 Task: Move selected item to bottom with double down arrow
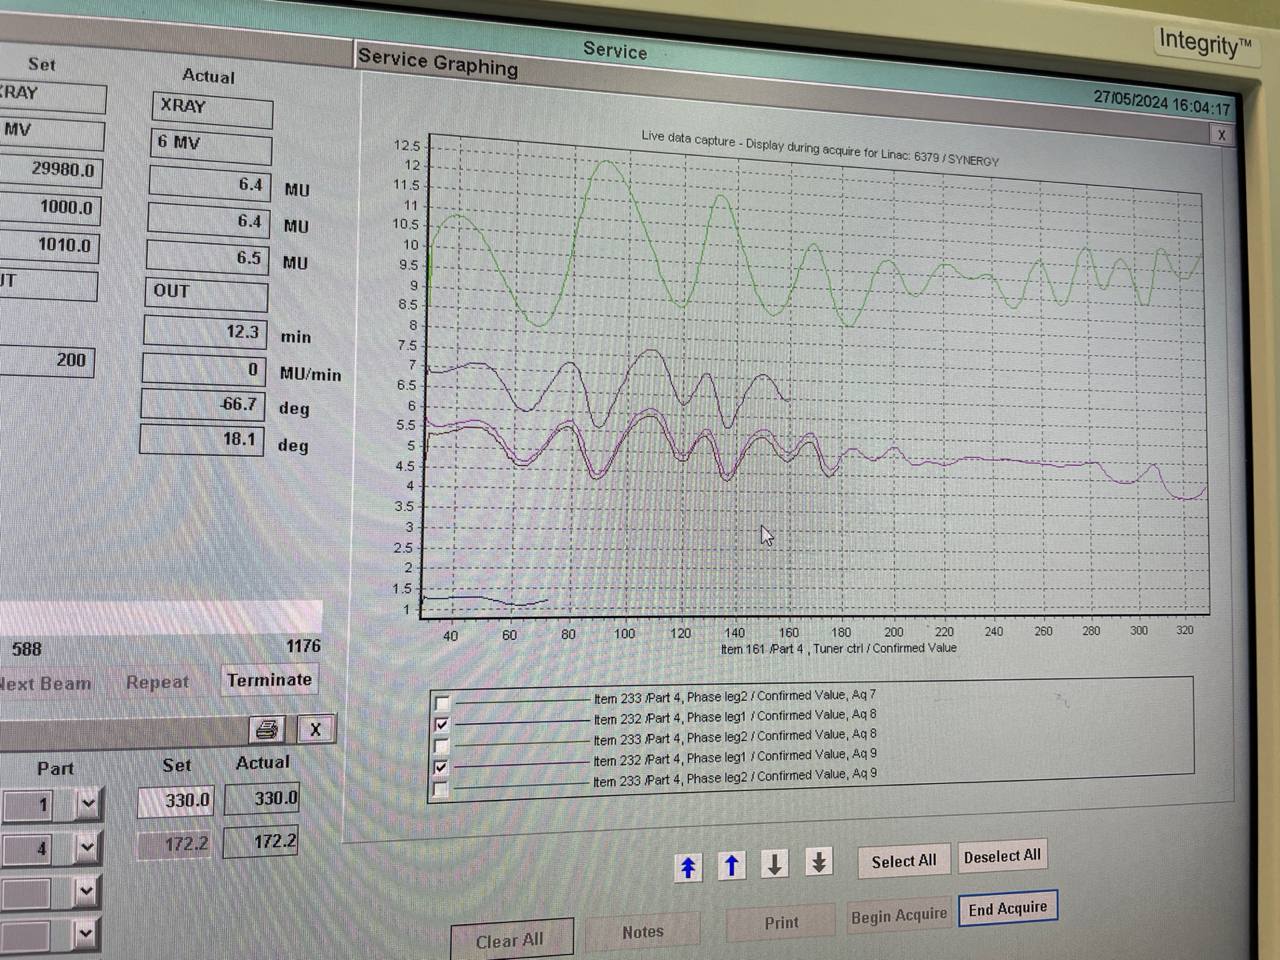[819, 862]
